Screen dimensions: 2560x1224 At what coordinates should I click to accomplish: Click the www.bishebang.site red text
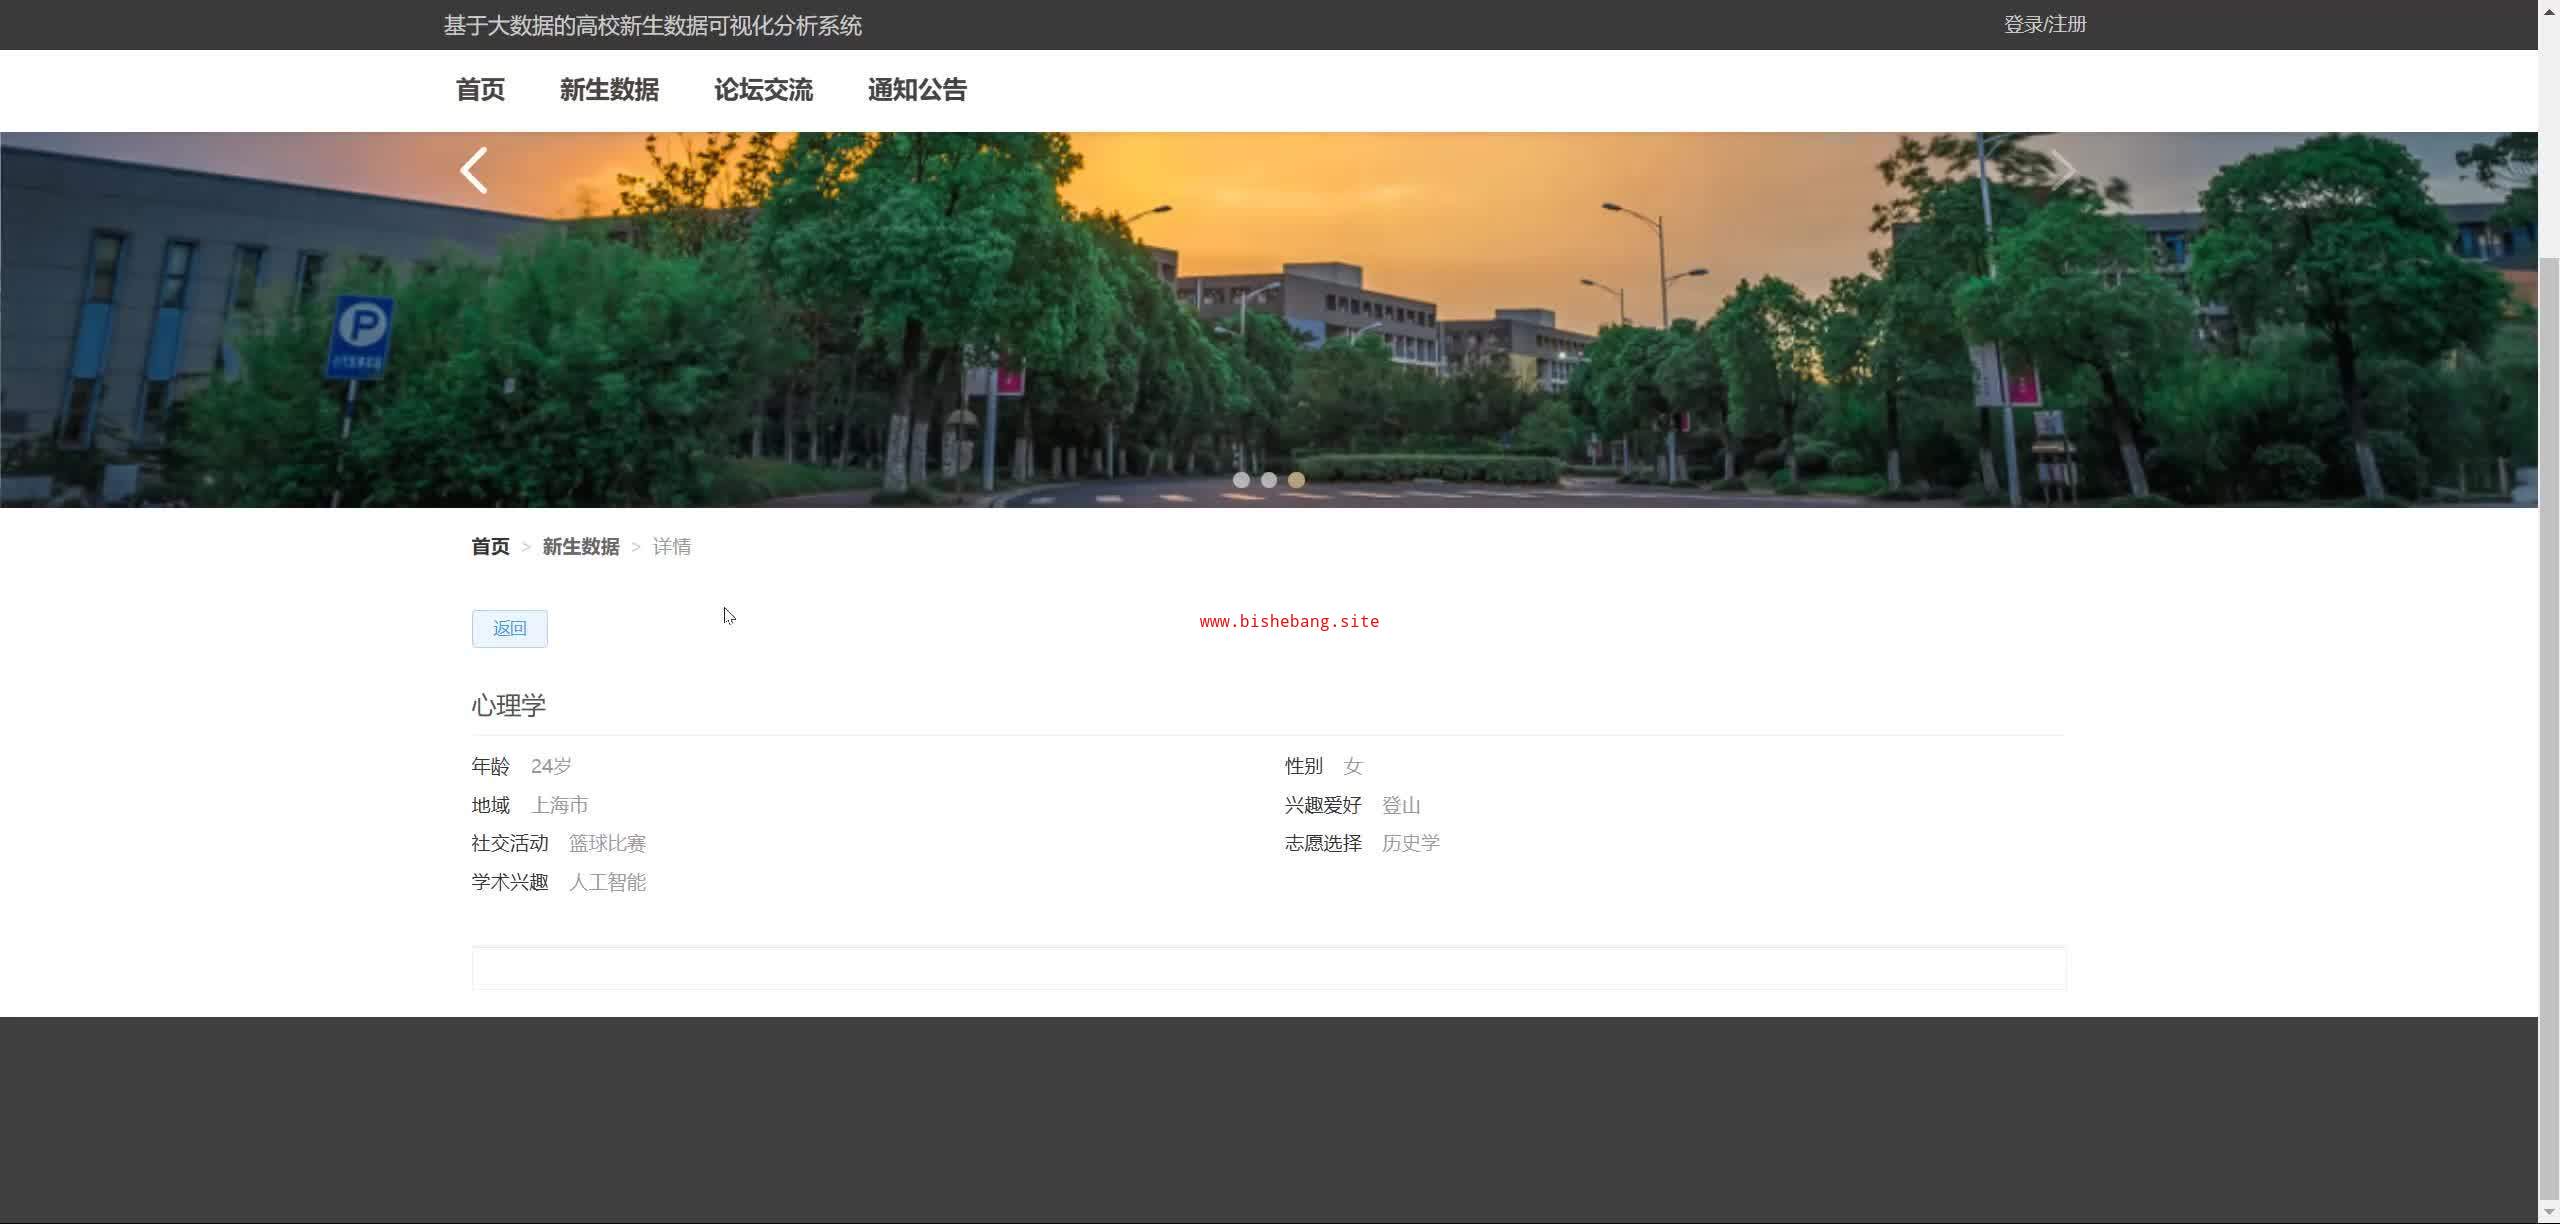[1289, 621]
